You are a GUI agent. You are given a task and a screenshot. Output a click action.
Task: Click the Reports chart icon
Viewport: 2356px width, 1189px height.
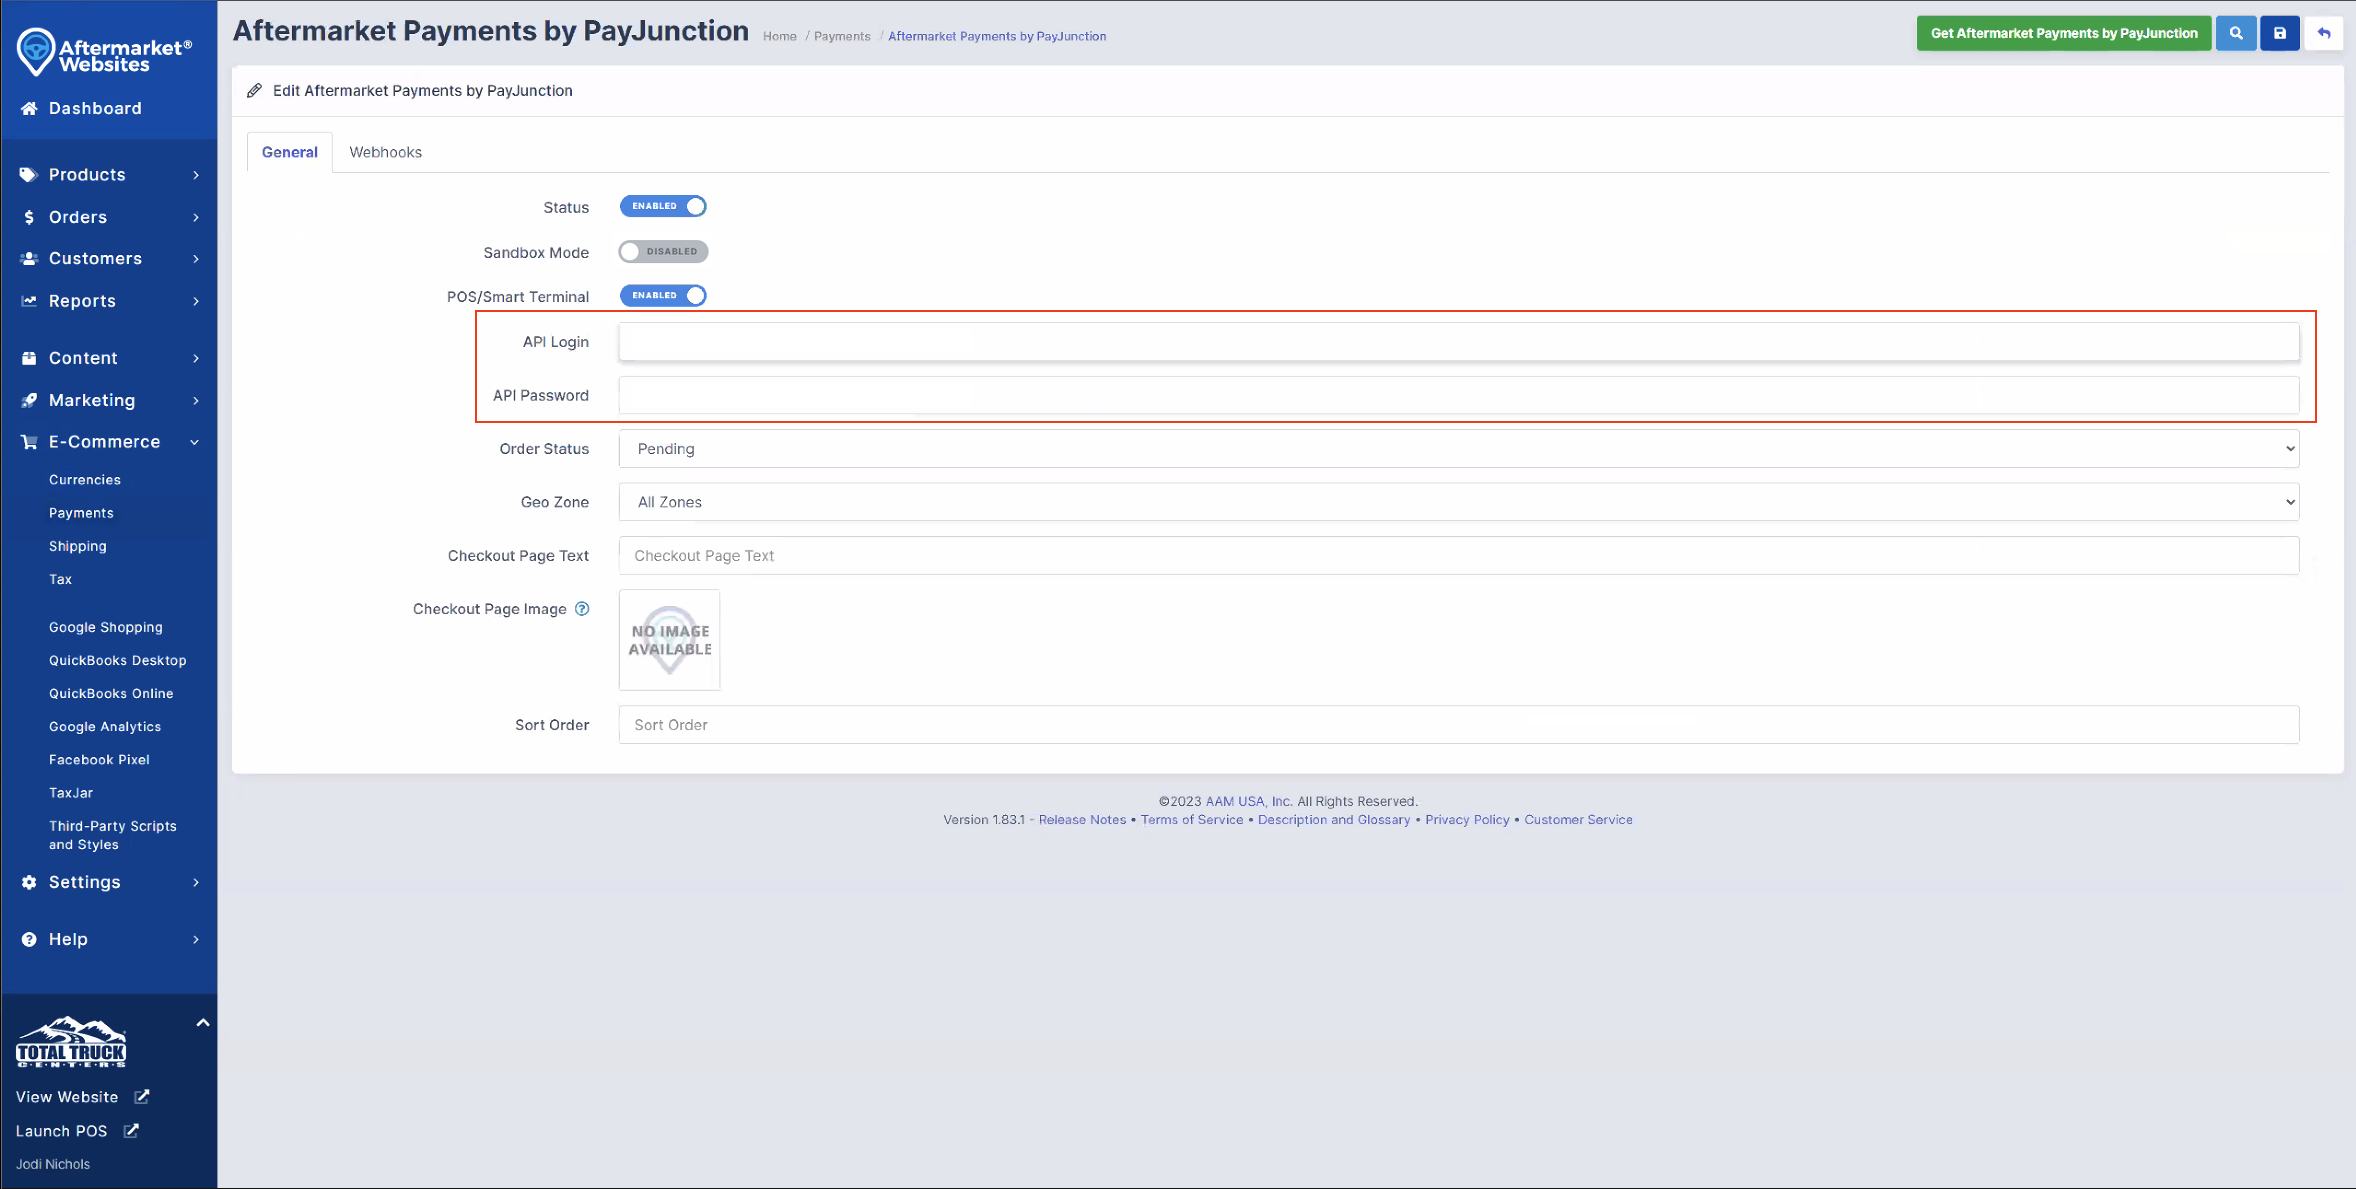29,301
